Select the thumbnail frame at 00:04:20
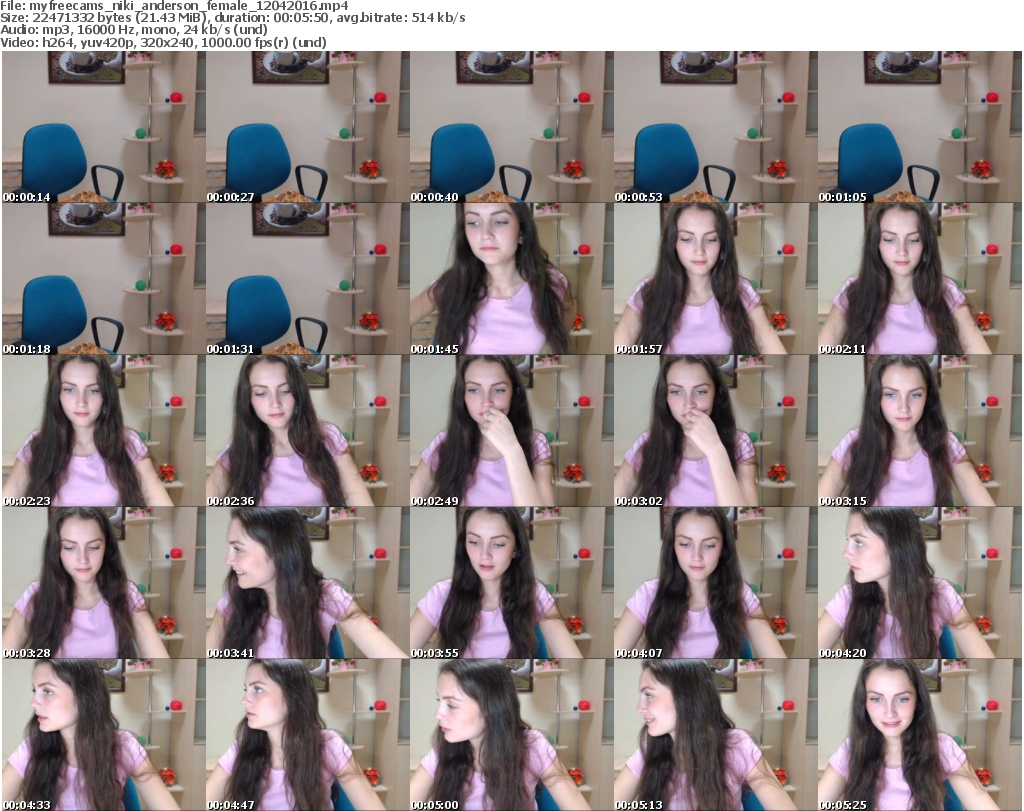The width and height of the screenshot is (1024, 811). [920, 583]
